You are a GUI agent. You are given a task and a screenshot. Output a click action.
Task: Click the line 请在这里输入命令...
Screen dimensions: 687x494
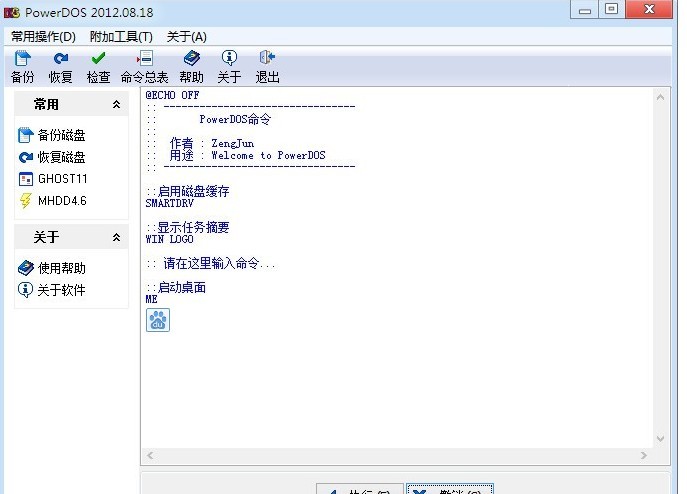click(211, 263)
